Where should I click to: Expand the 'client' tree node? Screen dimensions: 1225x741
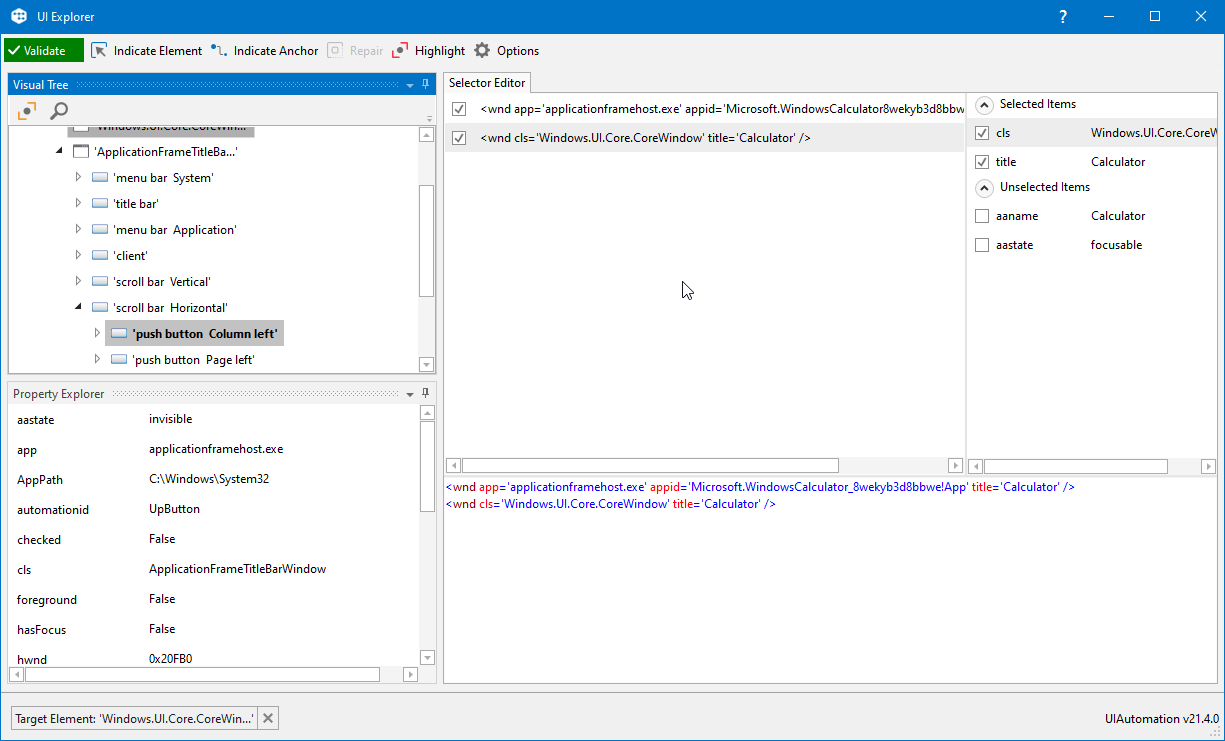coord(79,256)
